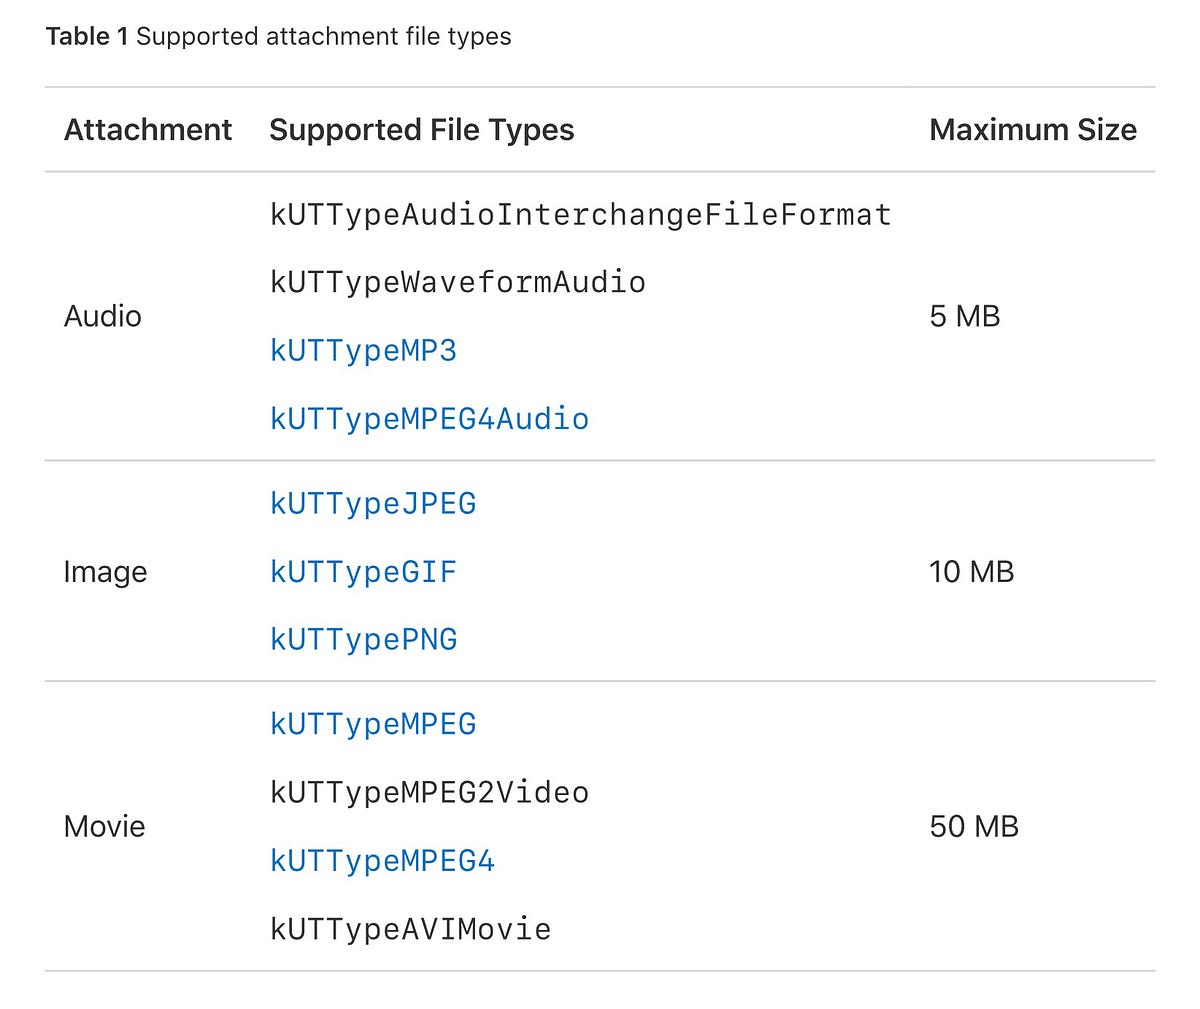Click kUTTypeAudioInterchangeFileFormat text
This screenshot has width=1200, height=1009.
(580, 215)
